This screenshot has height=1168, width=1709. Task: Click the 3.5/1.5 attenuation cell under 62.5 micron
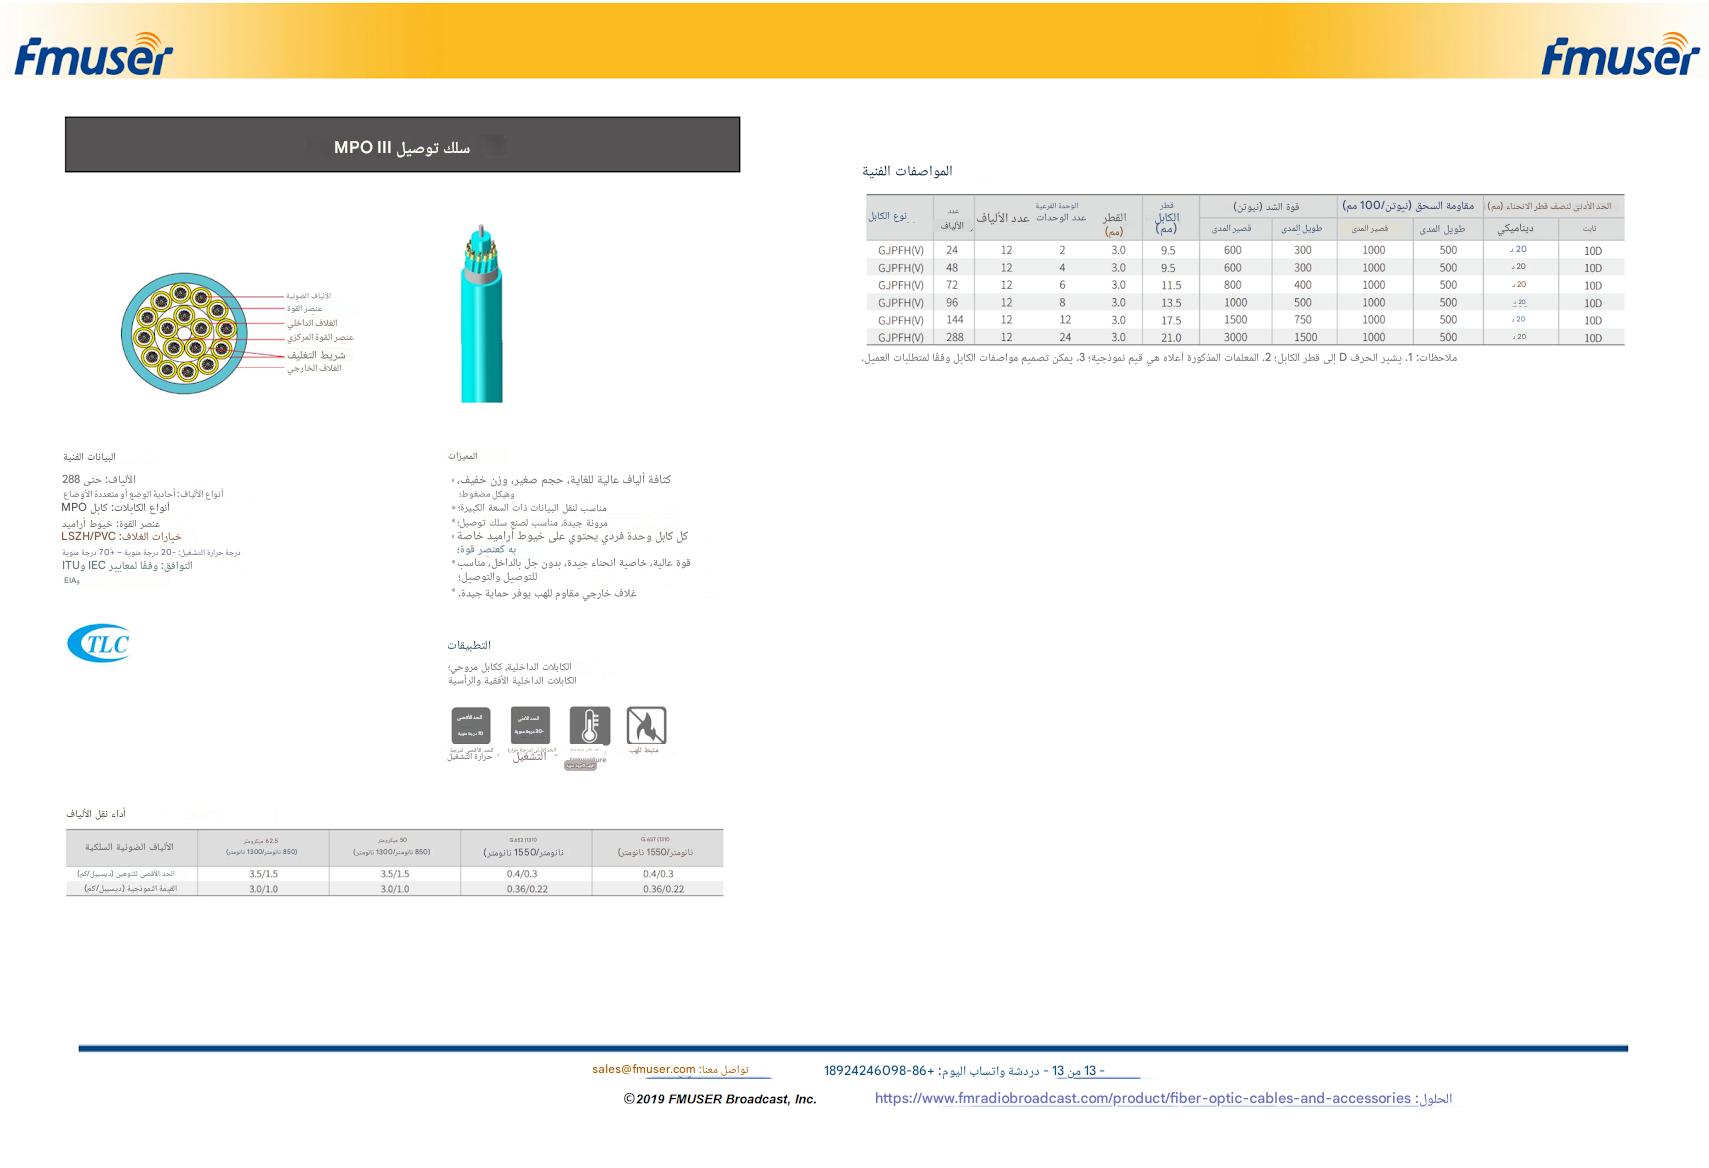(264, 874)
